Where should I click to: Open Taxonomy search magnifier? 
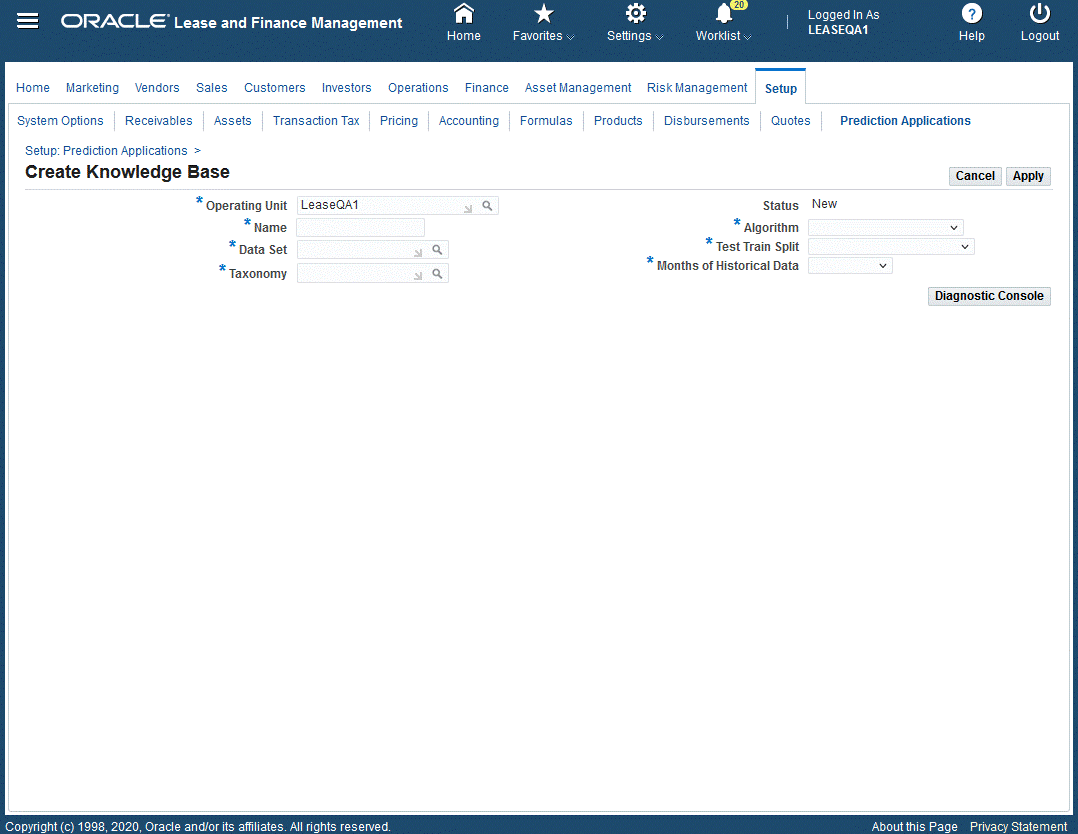click(x=437, y=274)
